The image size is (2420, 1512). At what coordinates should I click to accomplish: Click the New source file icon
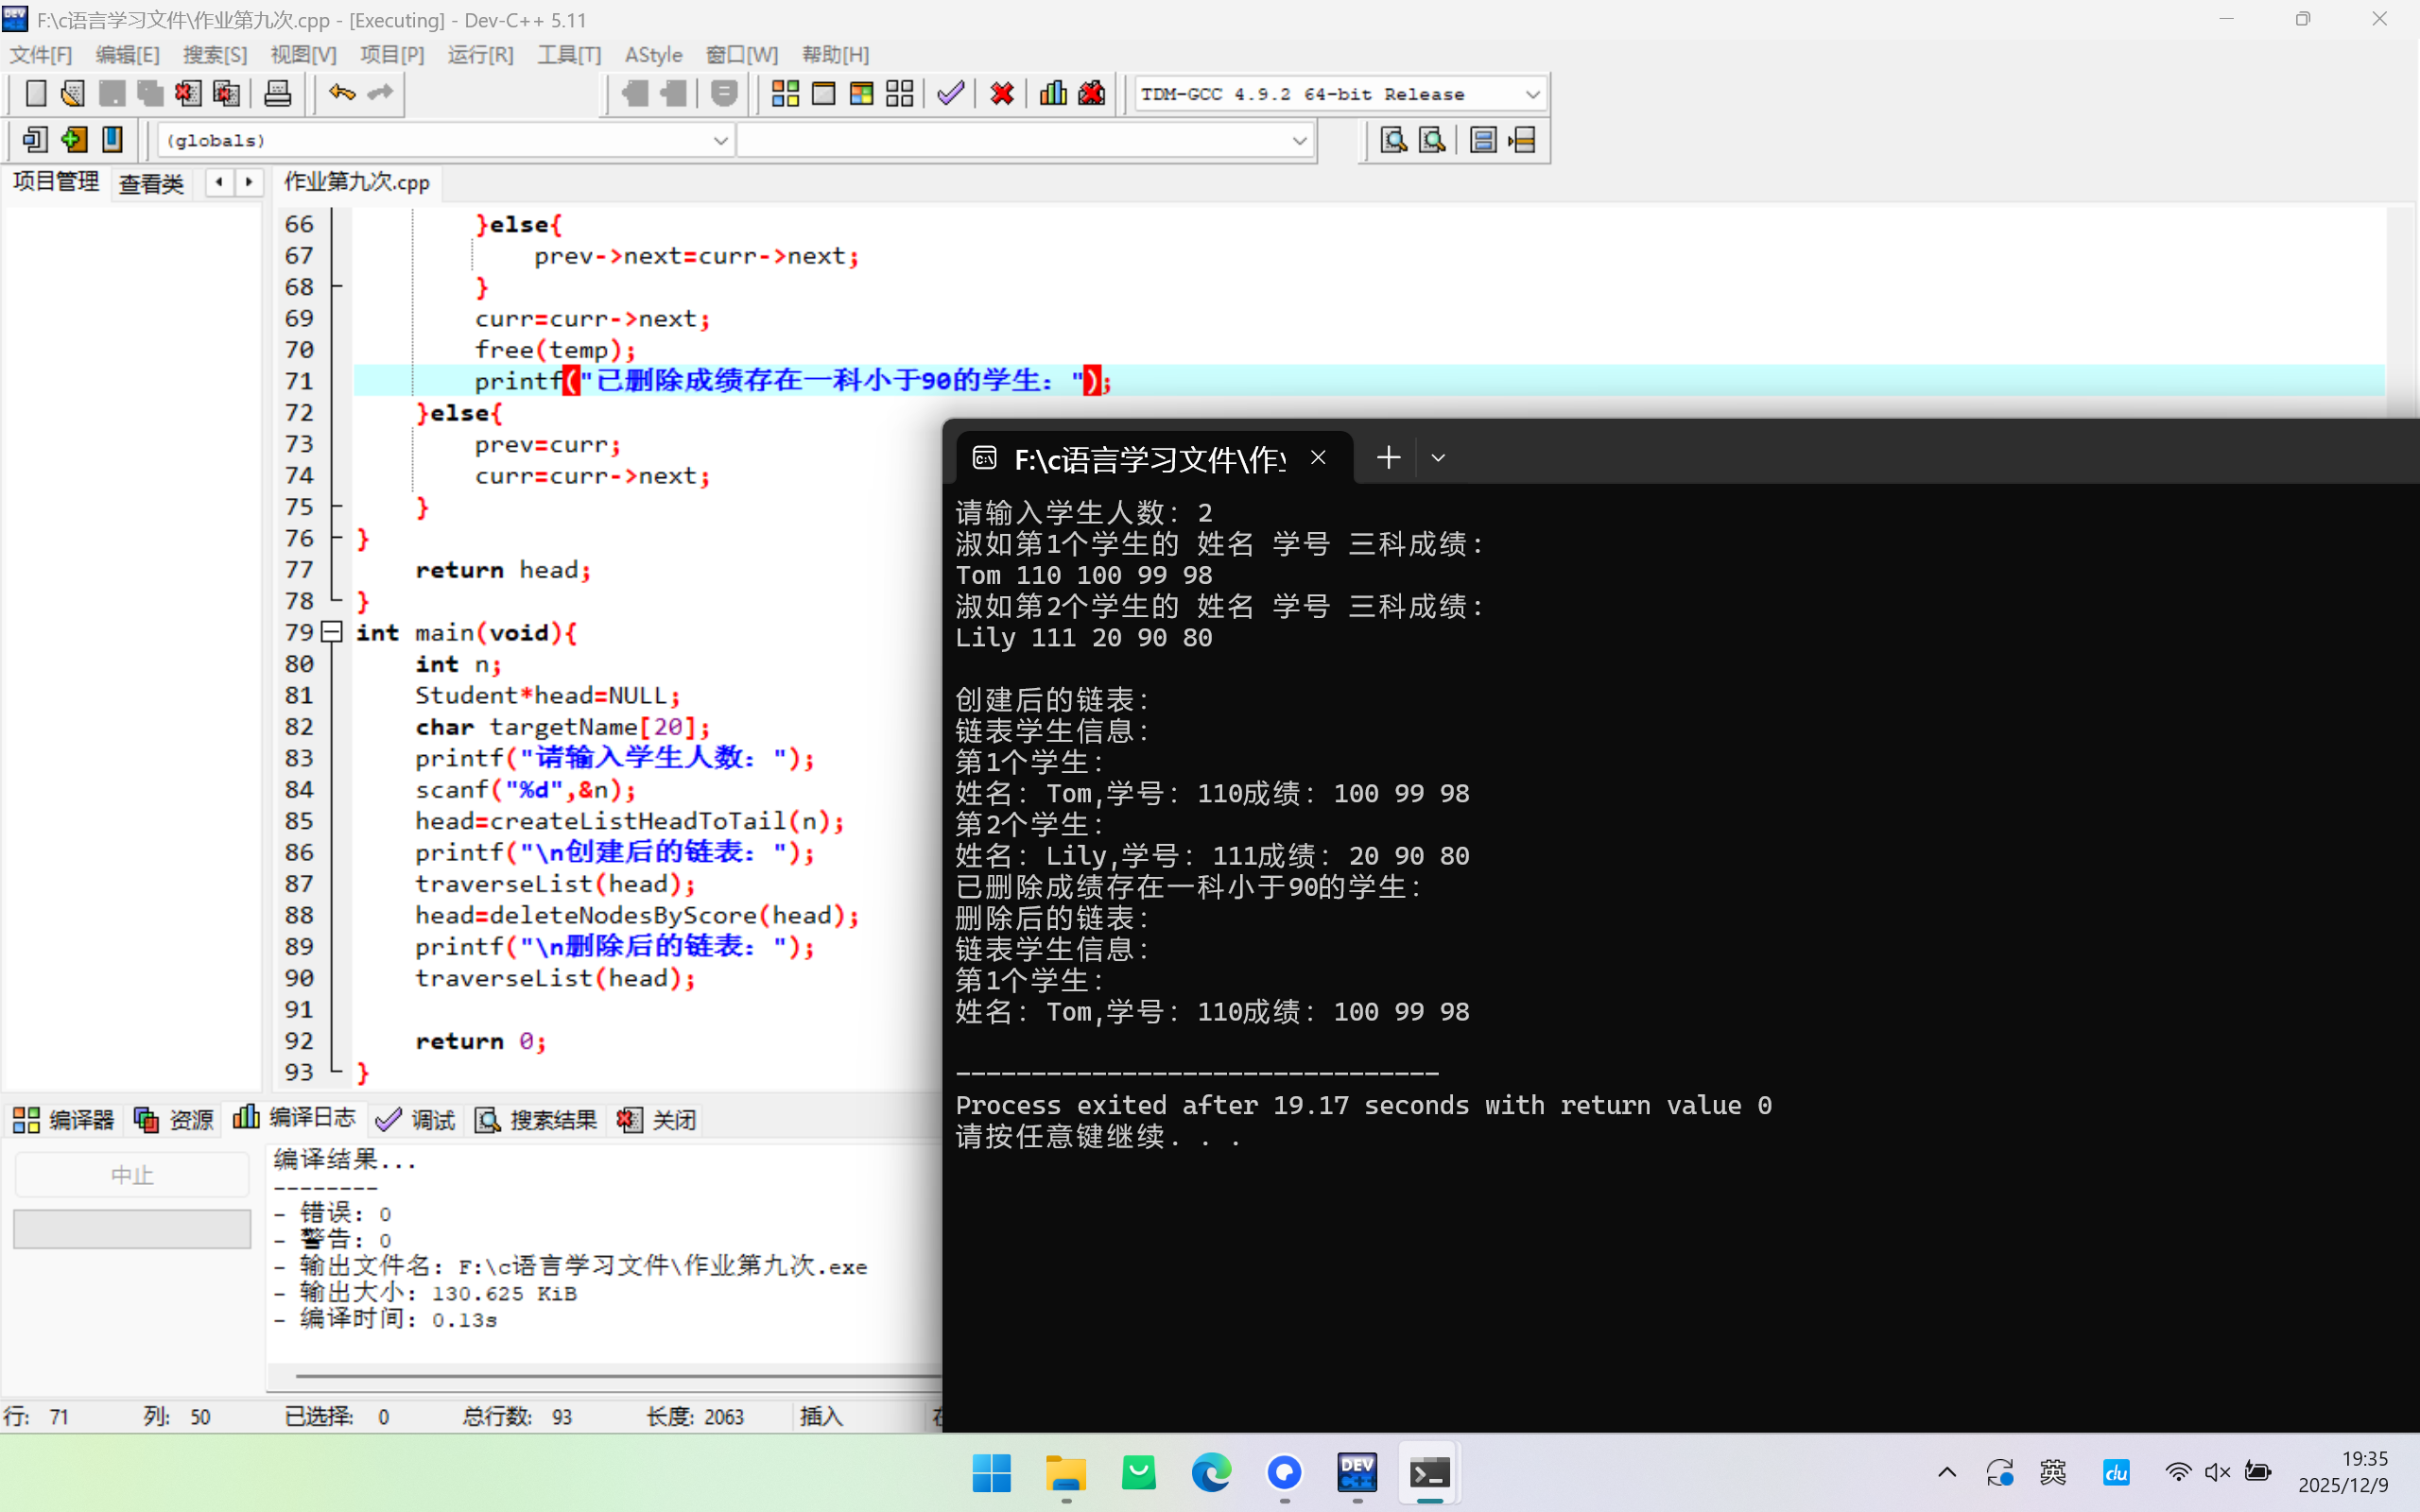(x=35, y=94)
